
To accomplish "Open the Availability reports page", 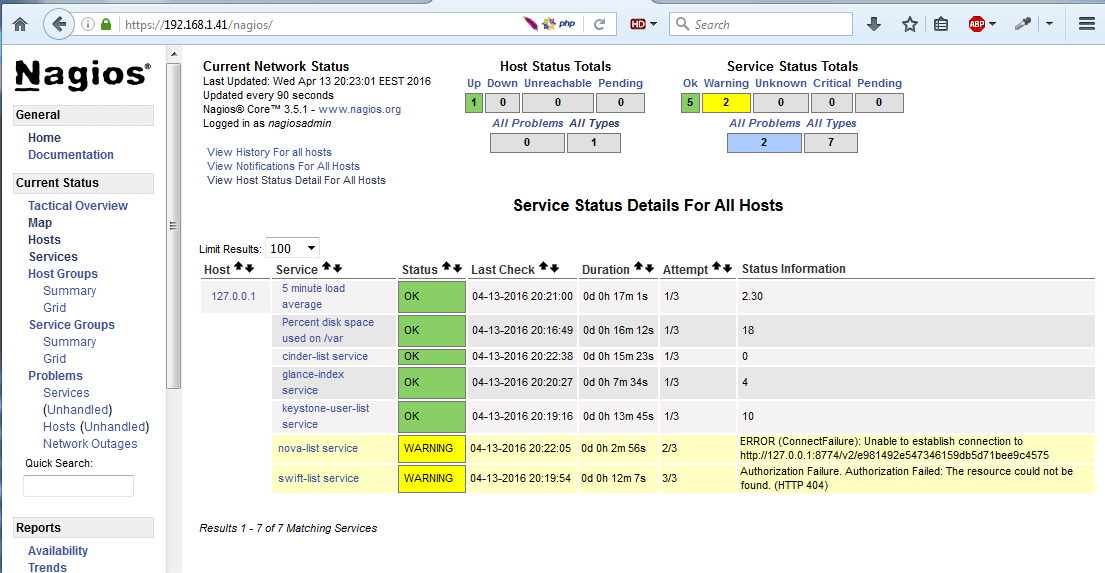I will coord(58,551).
